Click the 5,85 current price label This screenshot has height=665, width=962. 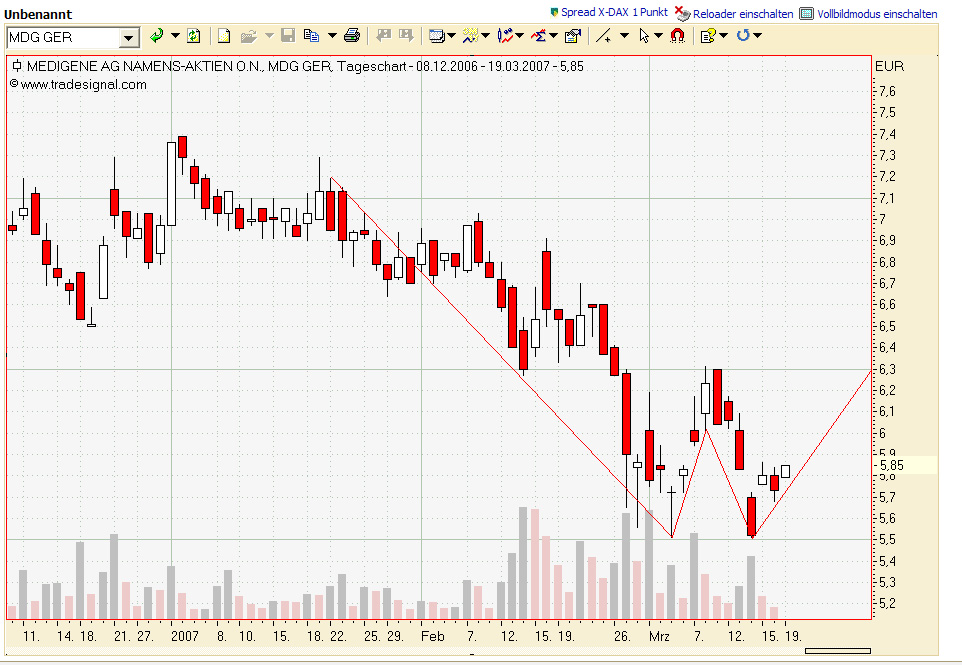(x=892, y=465)
